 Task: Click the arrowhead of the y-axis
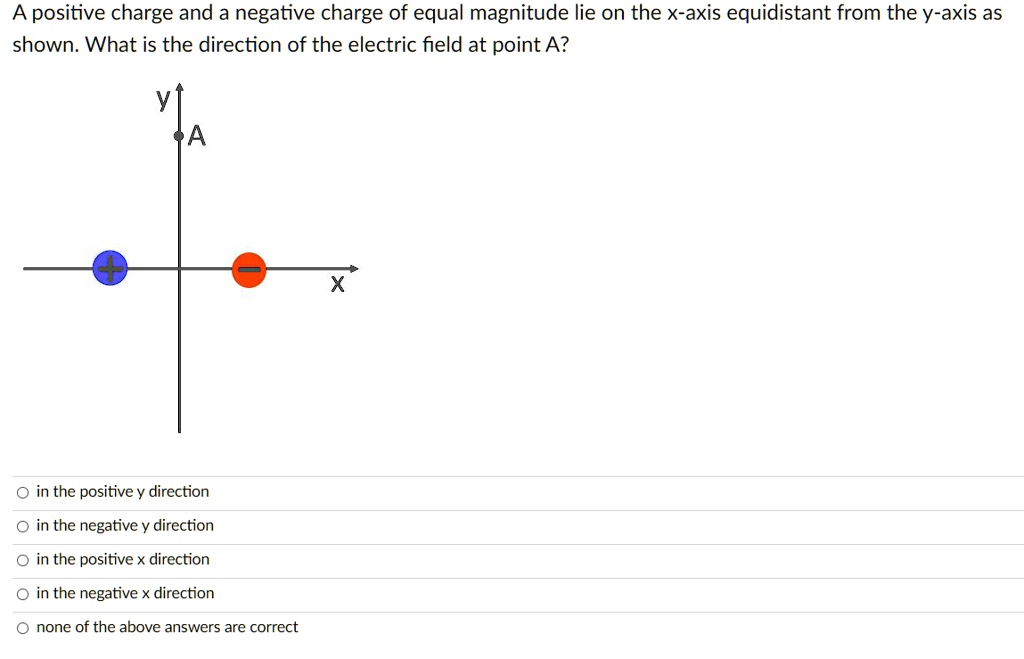pyautogui.click(x=178, y=88)
